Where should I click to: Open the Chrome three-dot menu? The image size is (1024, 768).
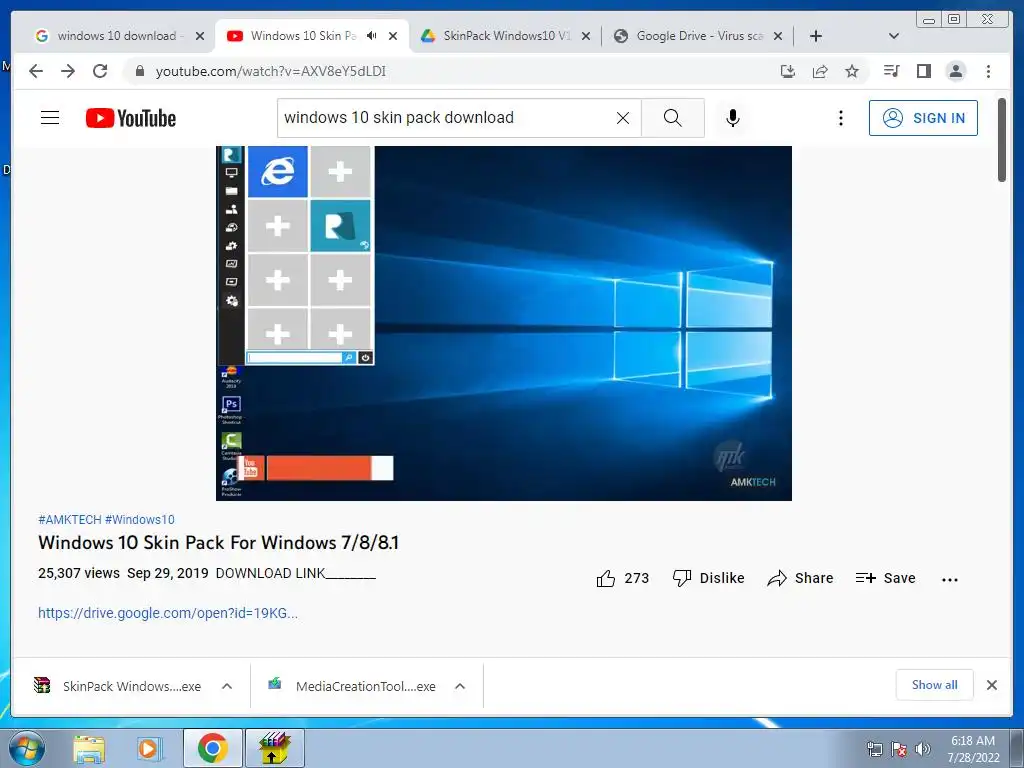988,71
